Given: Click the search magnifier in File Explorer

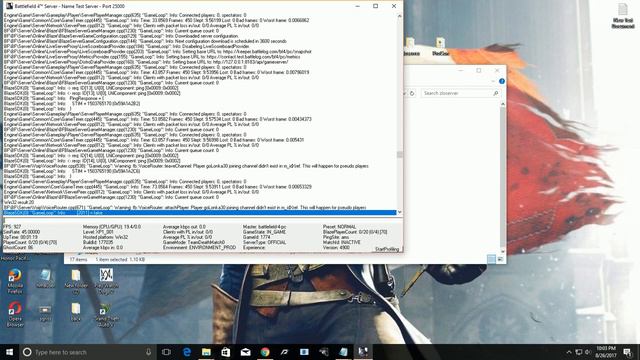Looking at the screenshot, I should [496, 93].
